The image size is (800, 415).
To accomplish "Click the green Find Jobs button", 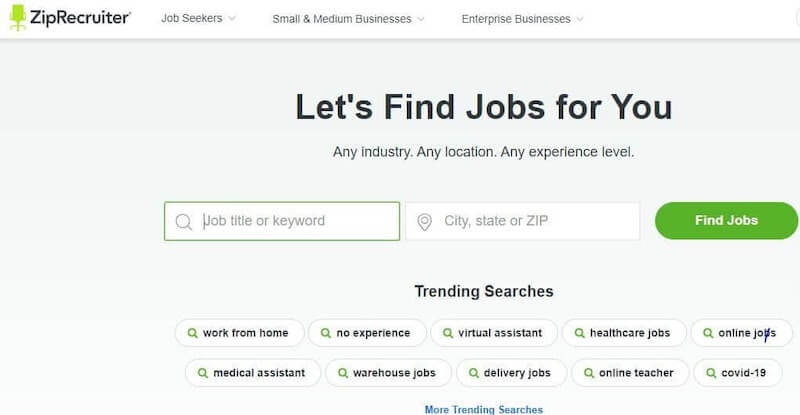I will 726,221.
